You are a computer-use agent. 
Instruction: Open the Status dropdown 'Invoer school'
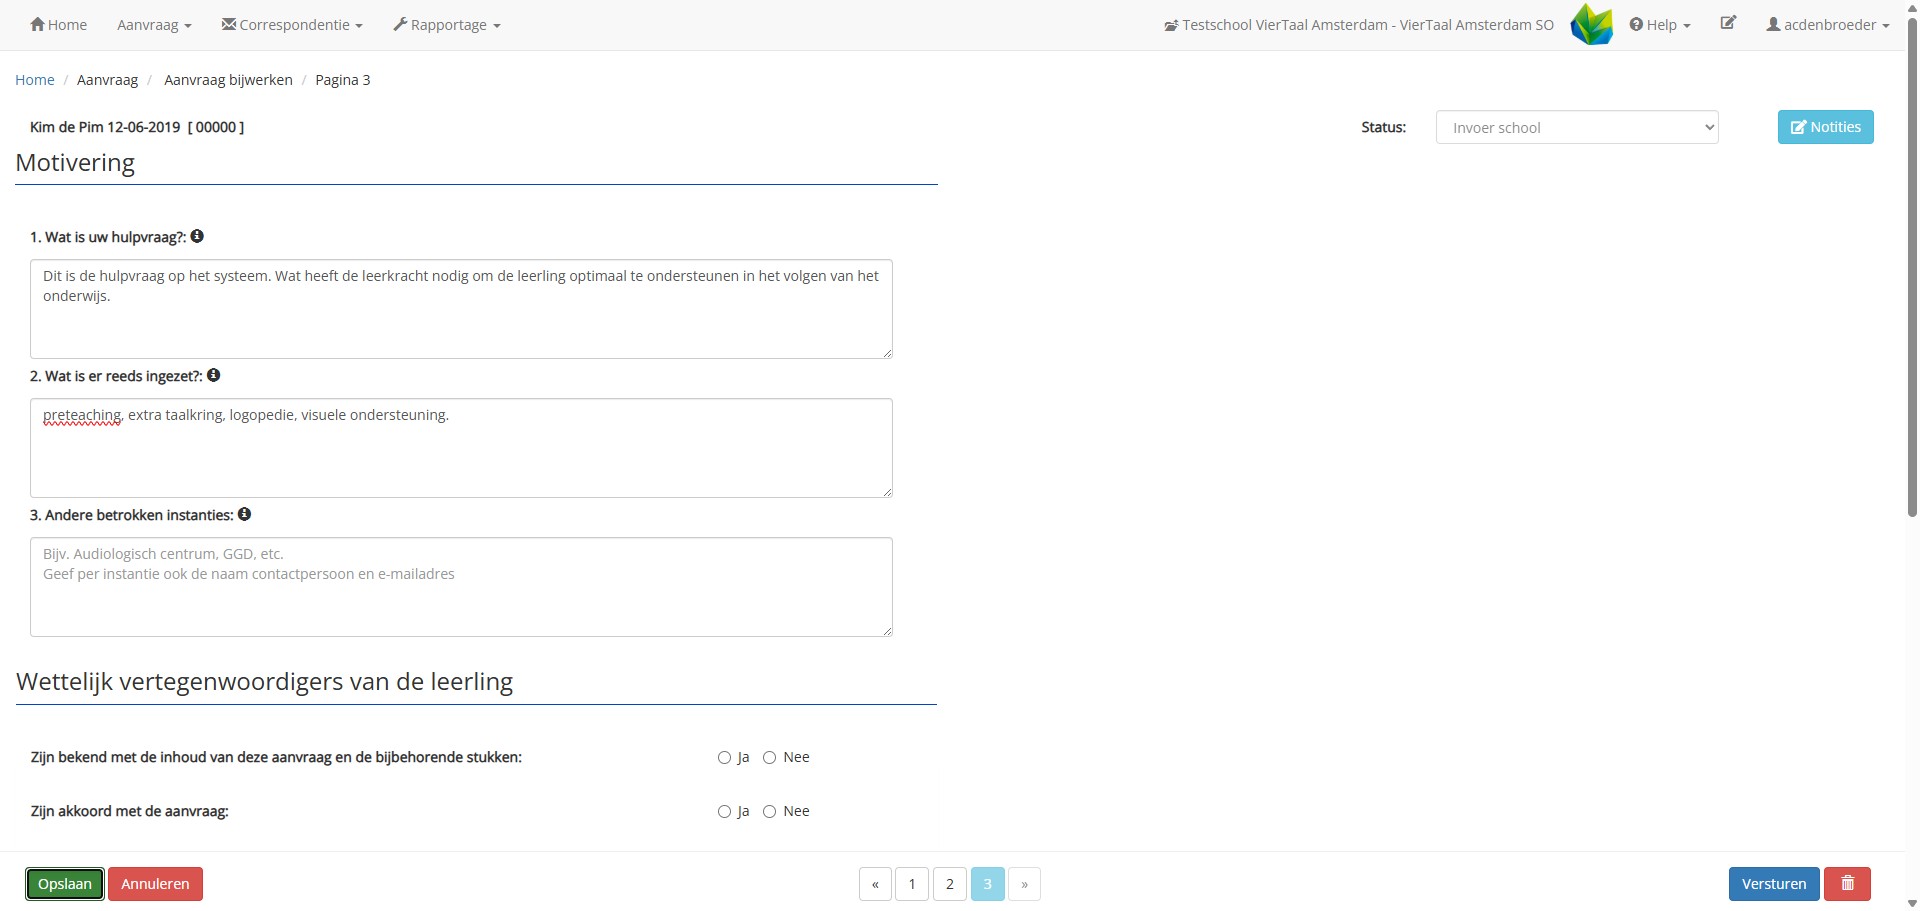point(1577,127)
